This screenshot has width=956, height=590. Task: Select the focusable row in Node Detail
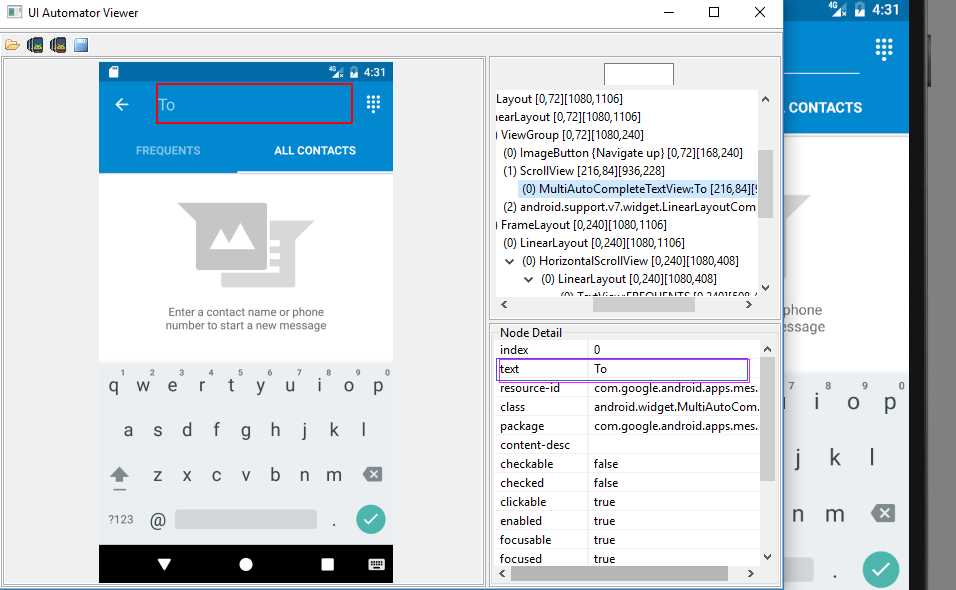pyautogui.click(x=627, y=540)
